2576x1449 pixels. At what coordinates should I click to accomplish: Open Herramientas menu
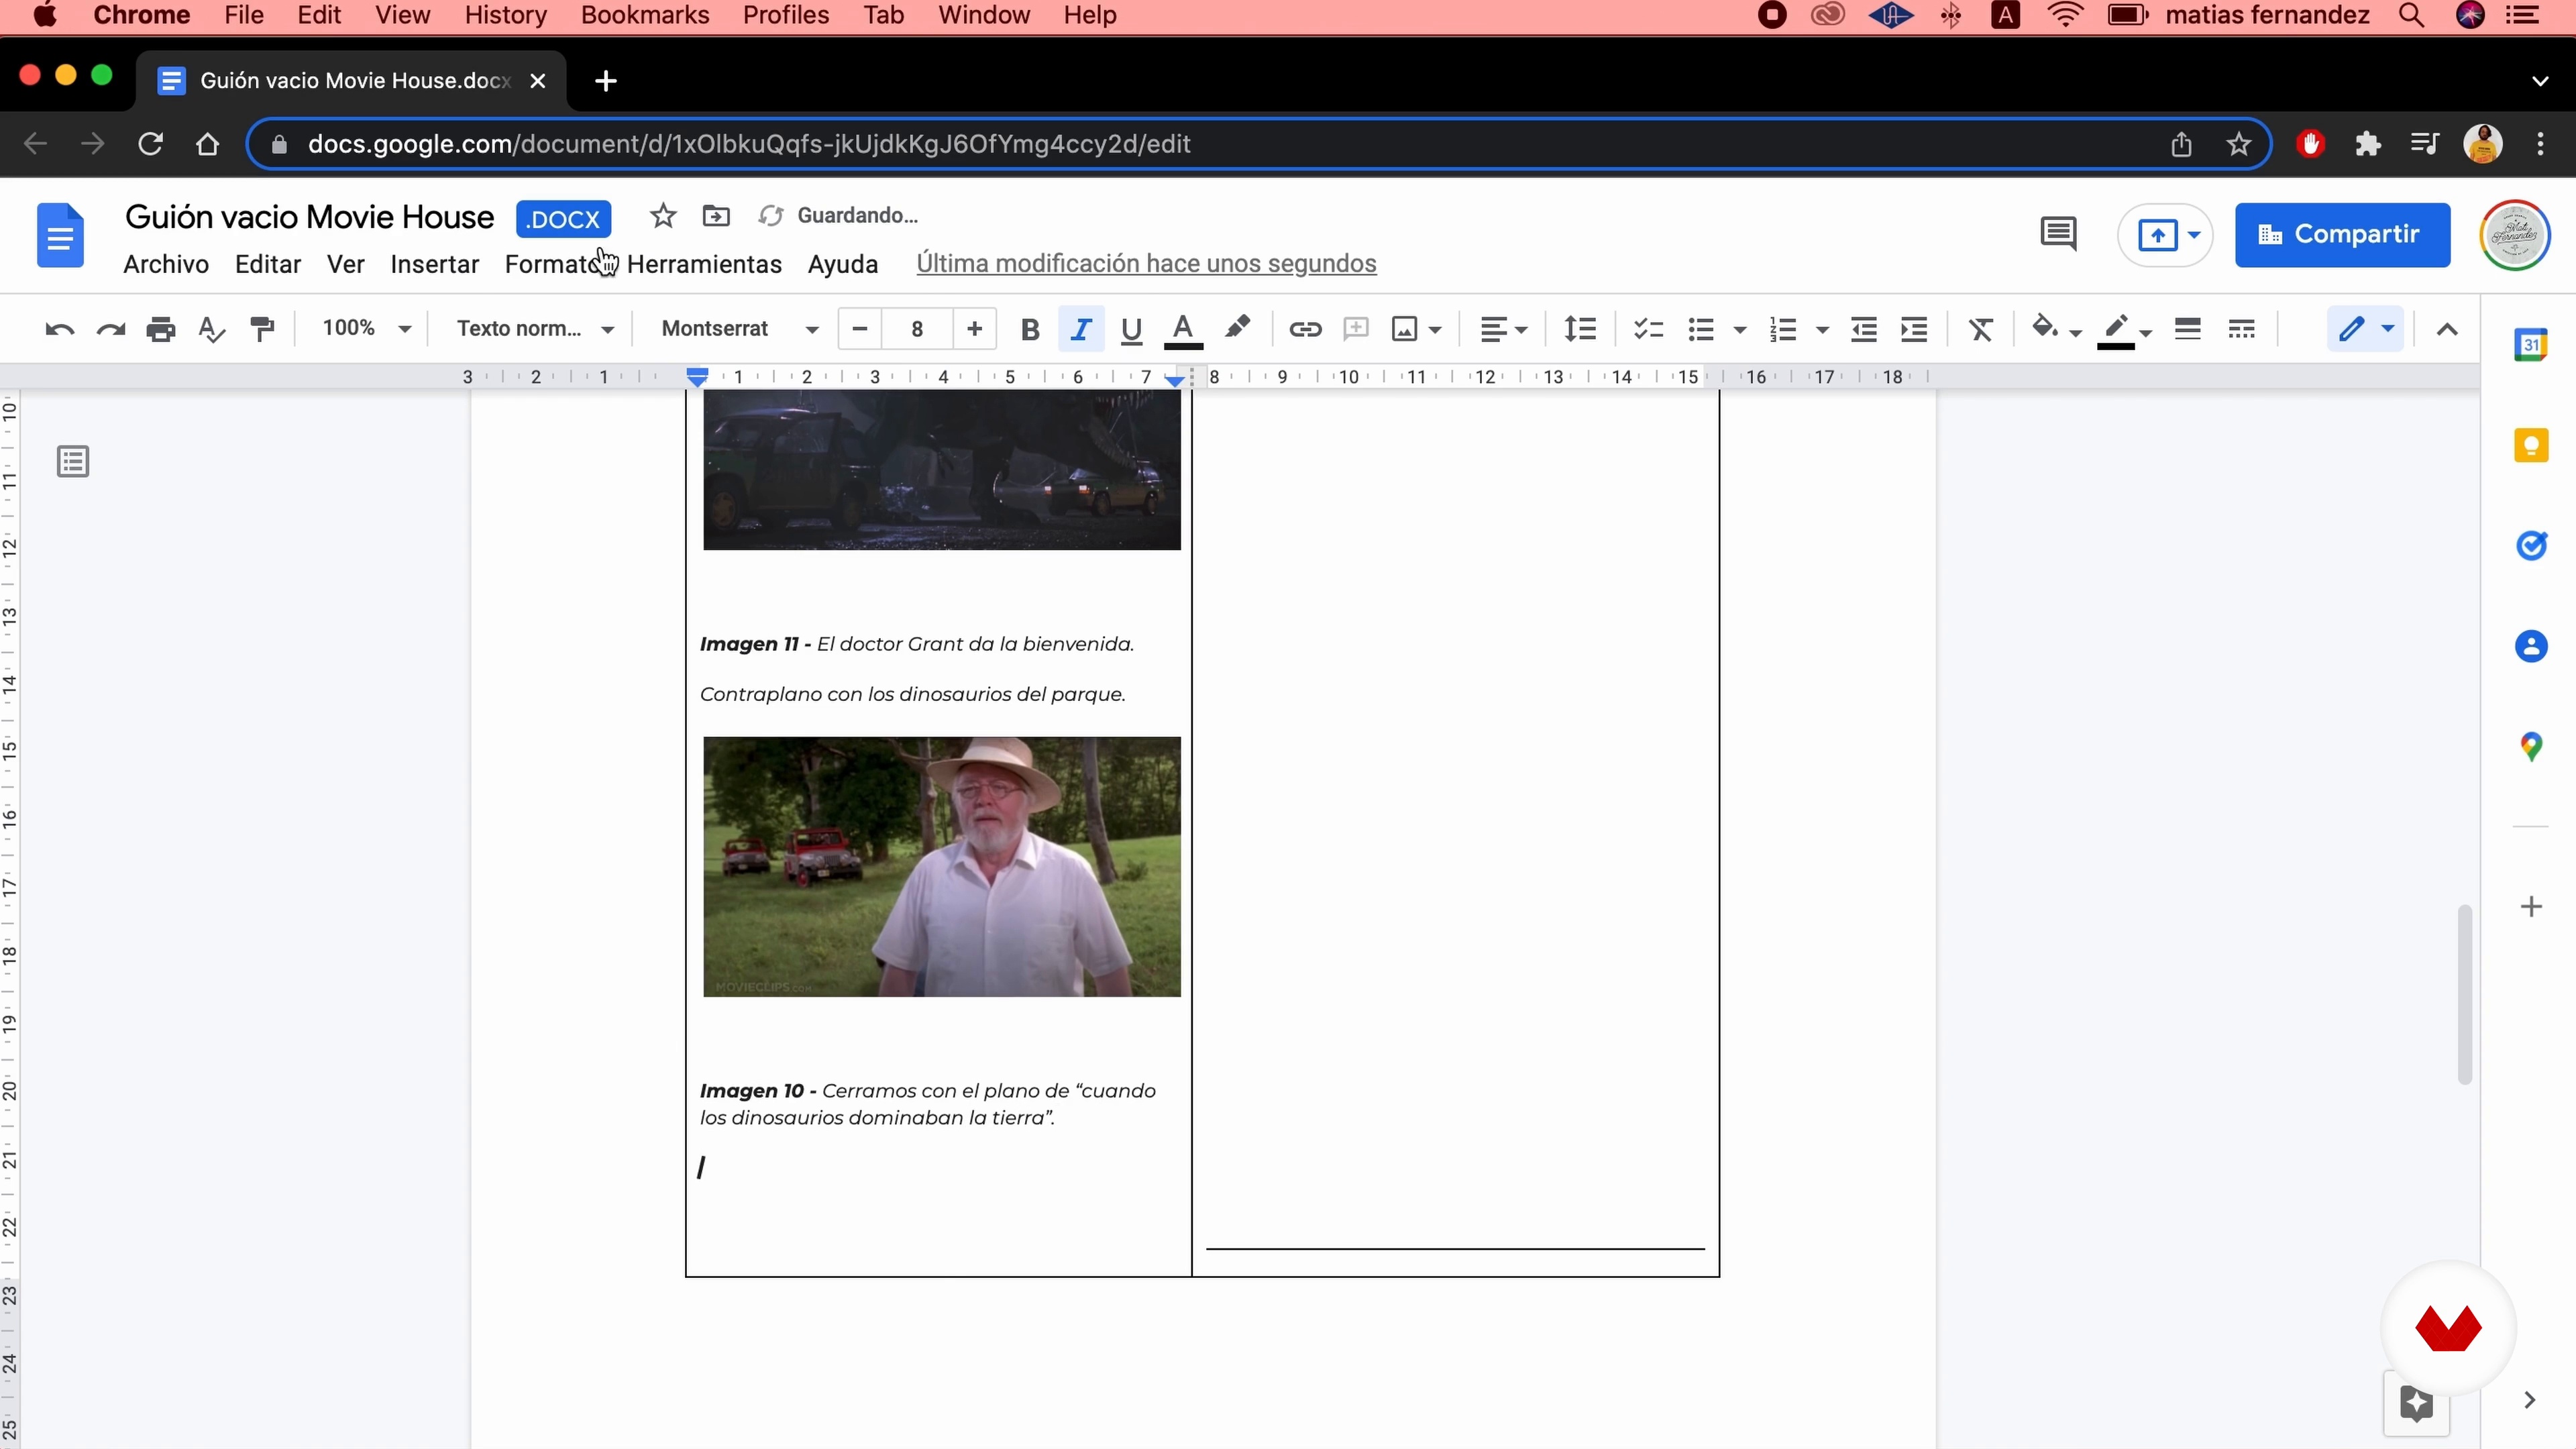(x=704, y=264)
